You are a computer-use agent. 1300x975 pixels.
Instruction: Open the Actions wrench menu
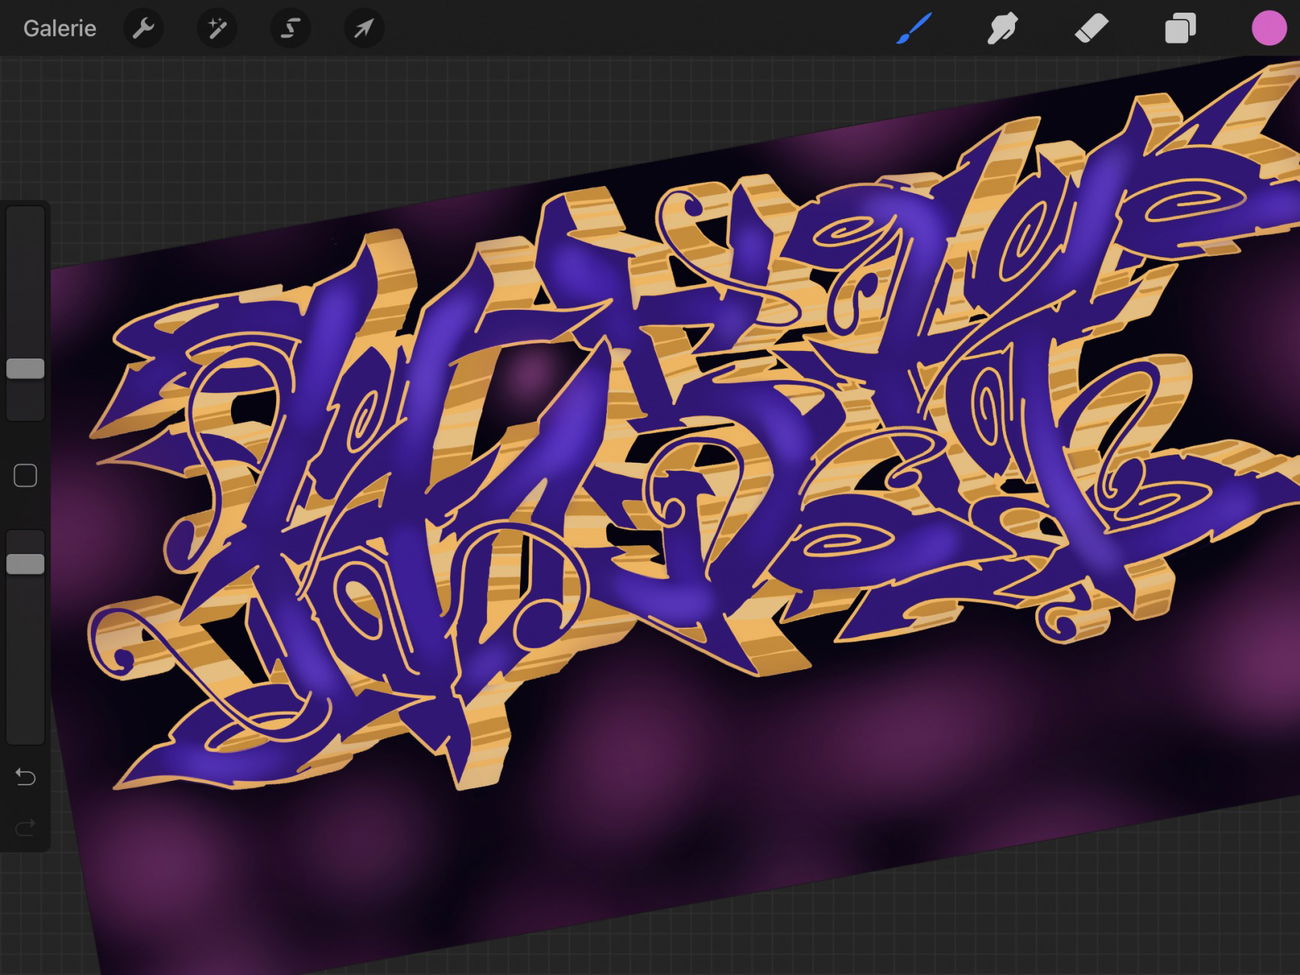[x=143, y=28]
